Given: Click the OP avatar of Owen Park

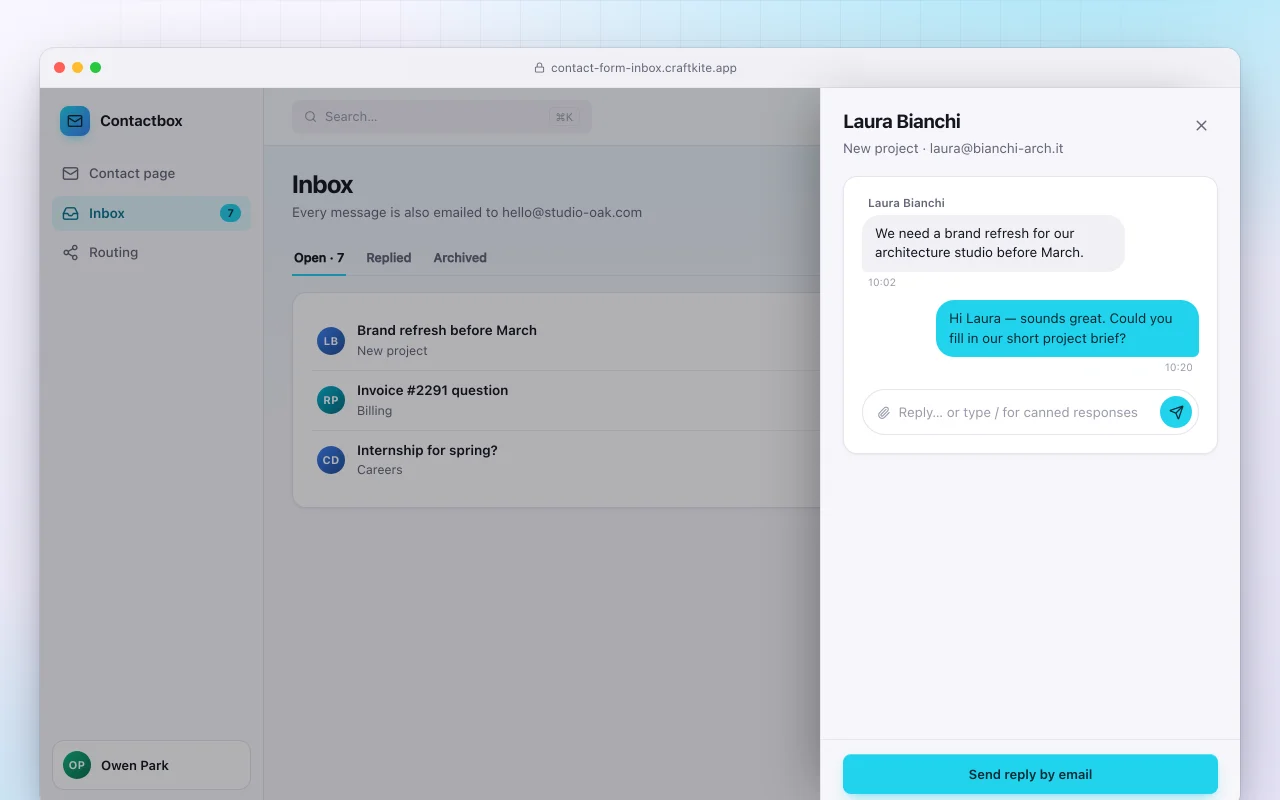Looking at the screenshot, I should tap(77, 765).
